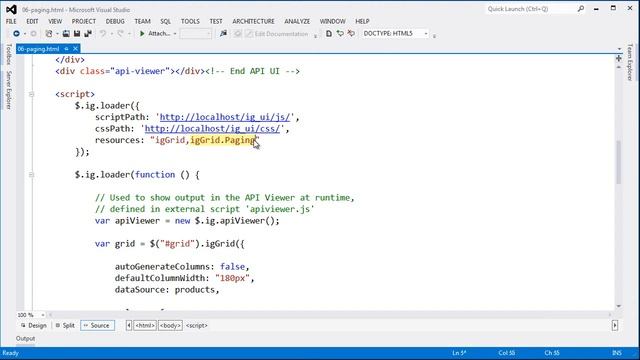
Task: Open the DEBUG menu
Action: point(115,21)
